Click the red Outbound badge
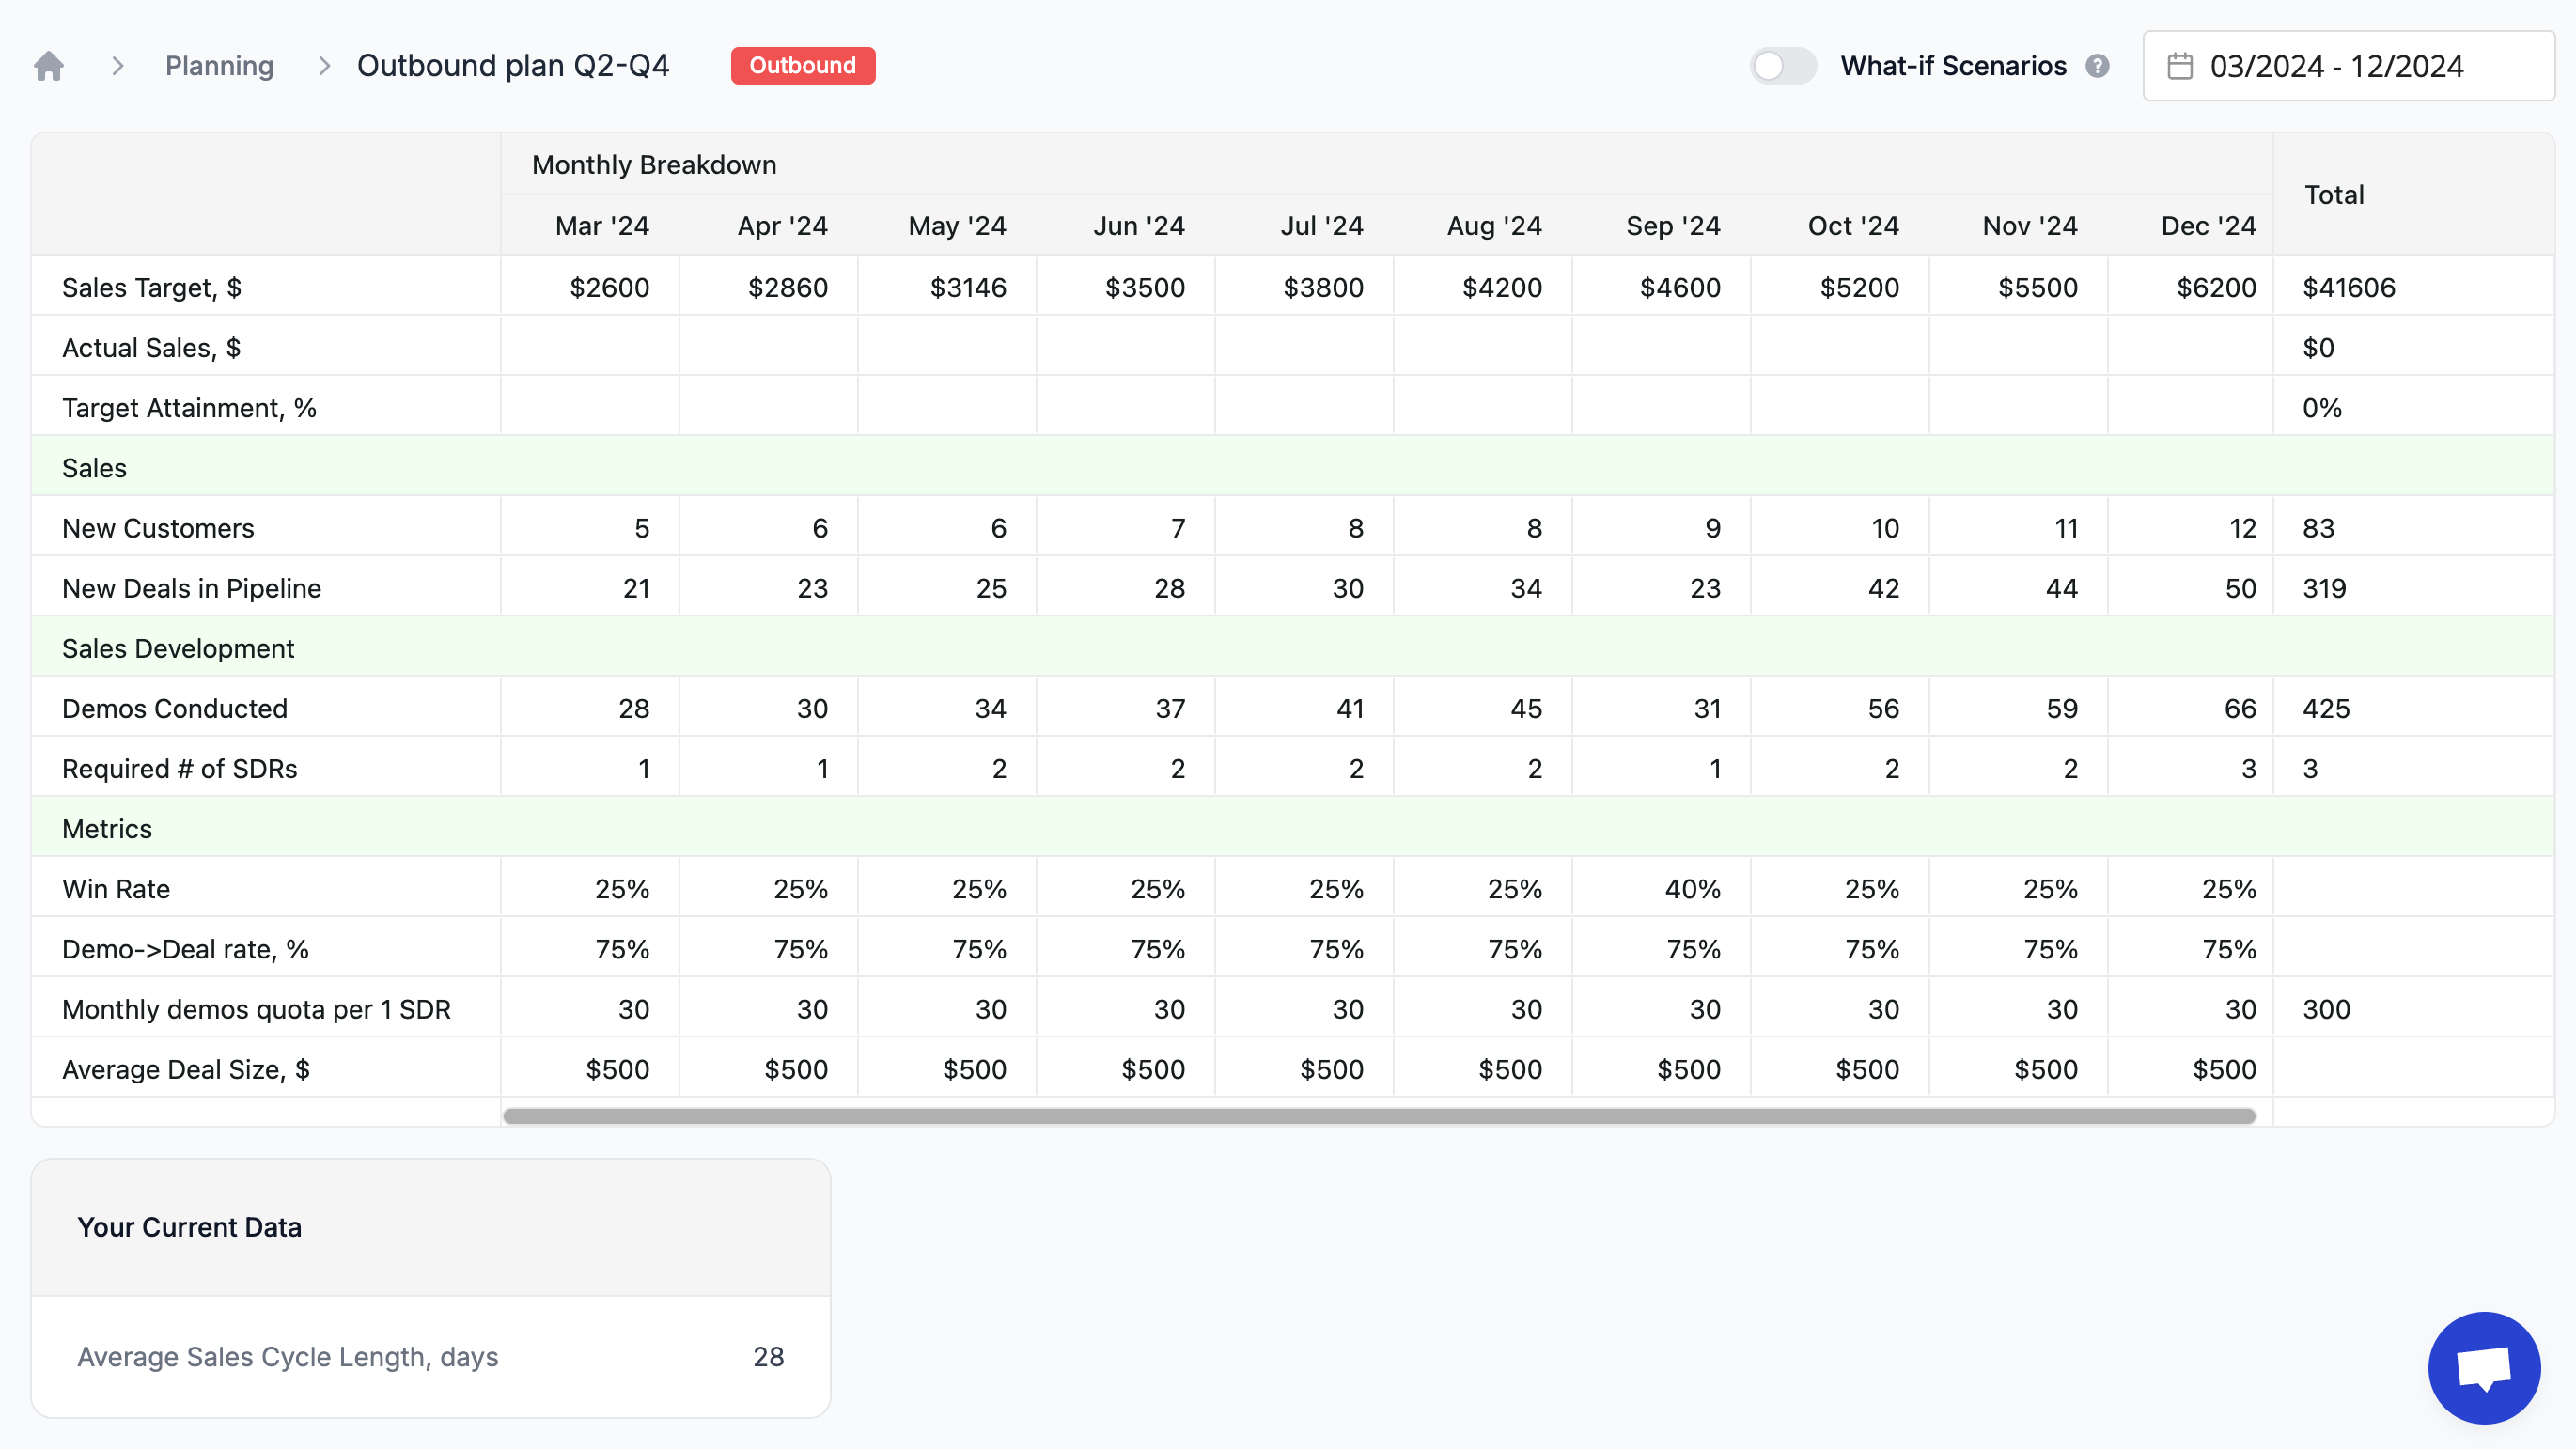Image resolution: width=2576 pixels, height=1449 pixels. click(x=802, y=65)
